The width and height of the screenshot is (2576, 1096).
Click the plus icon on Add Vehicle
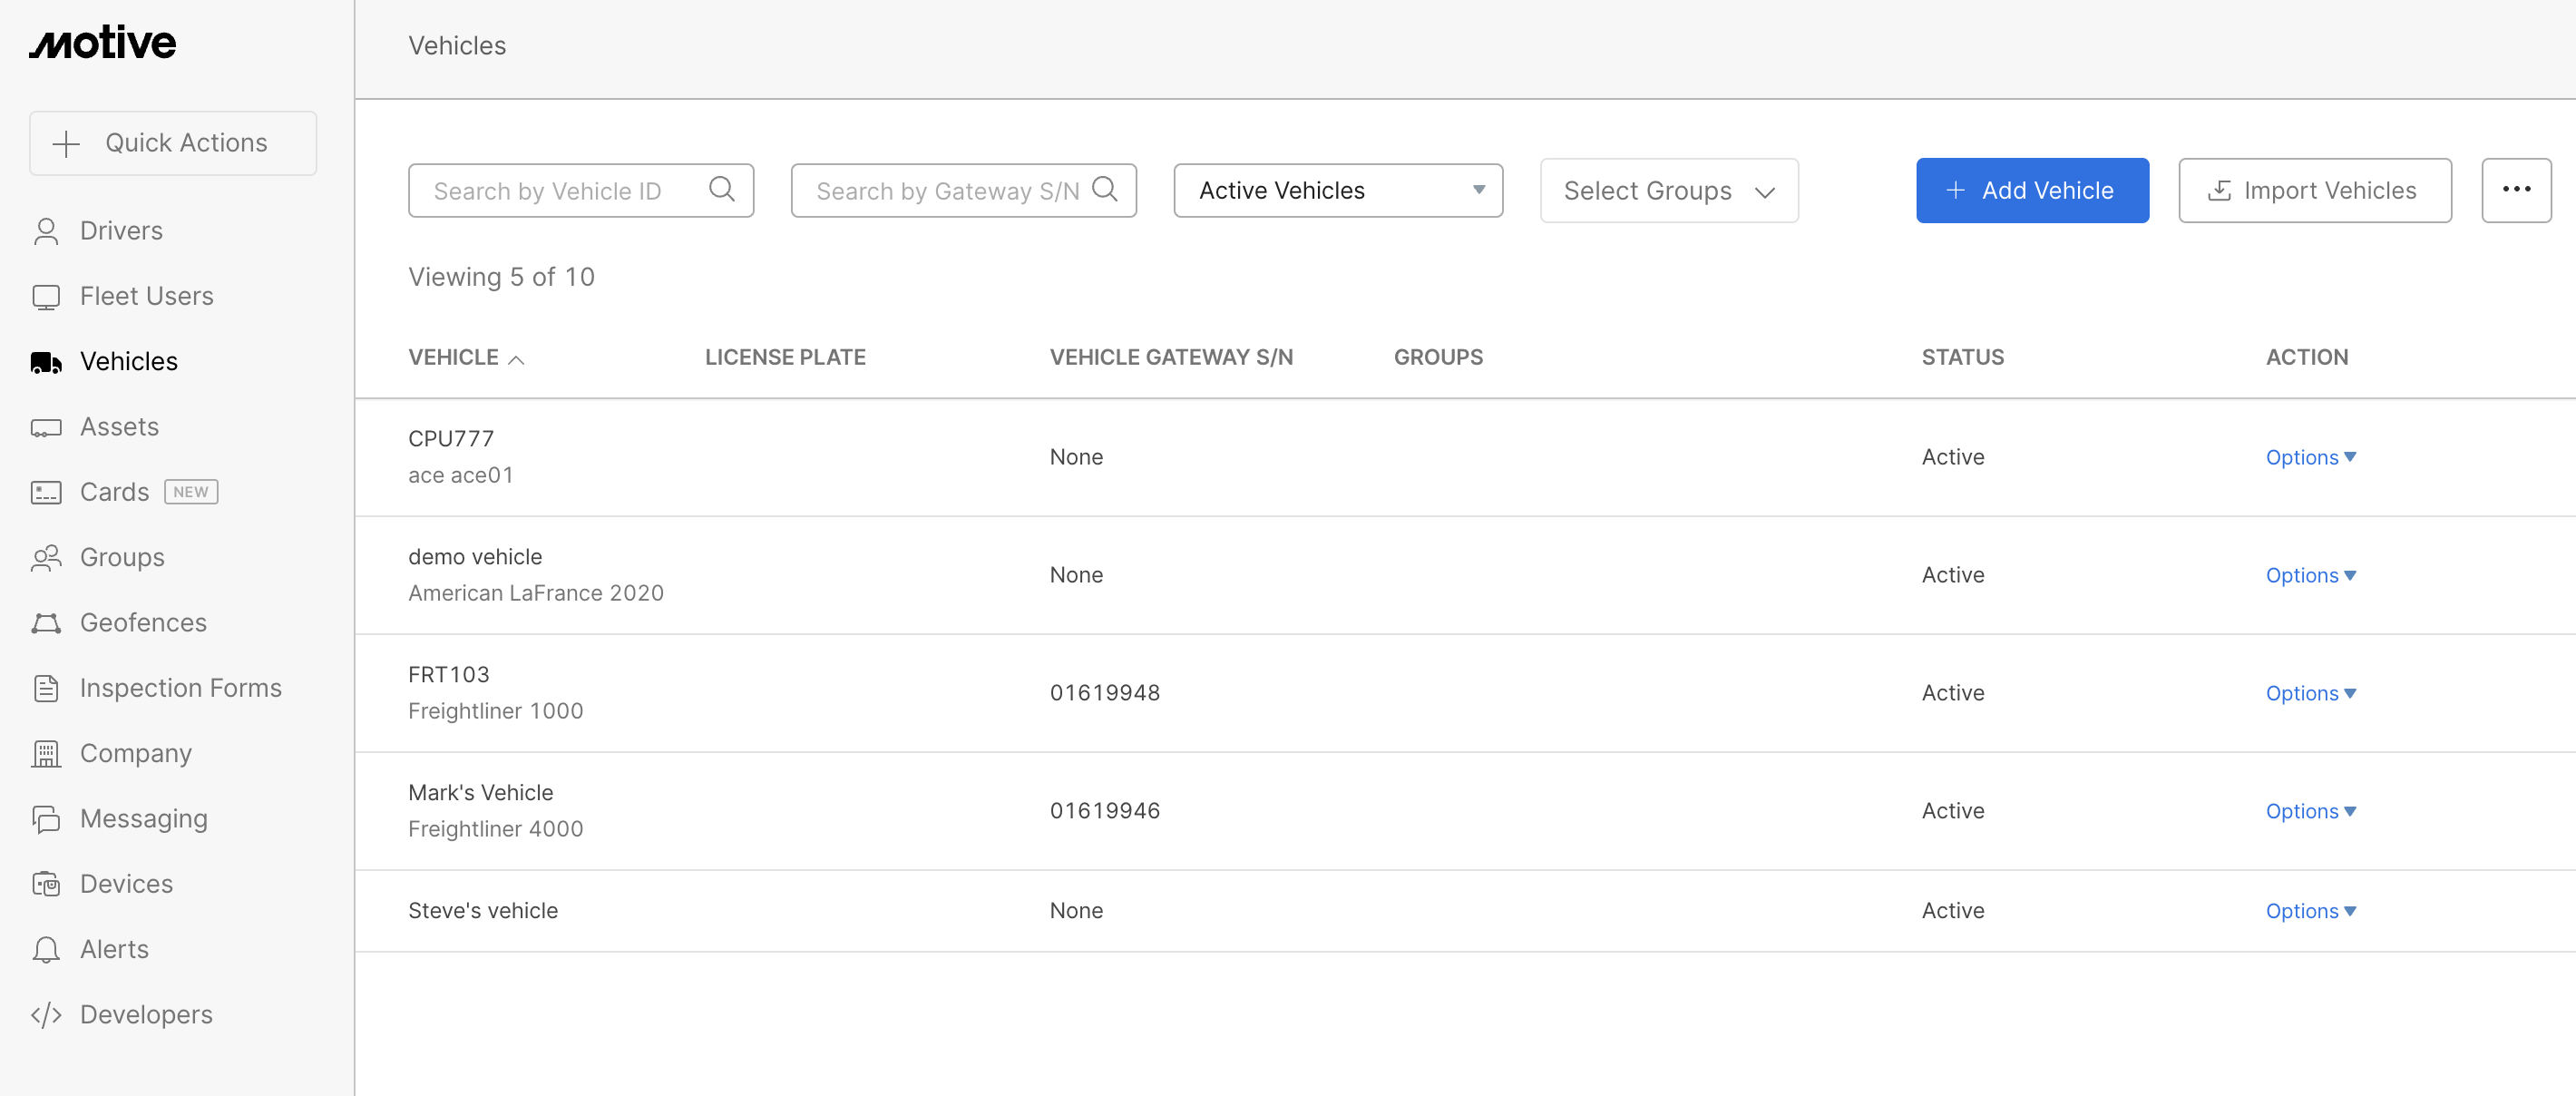click(x=1955, y=190)
